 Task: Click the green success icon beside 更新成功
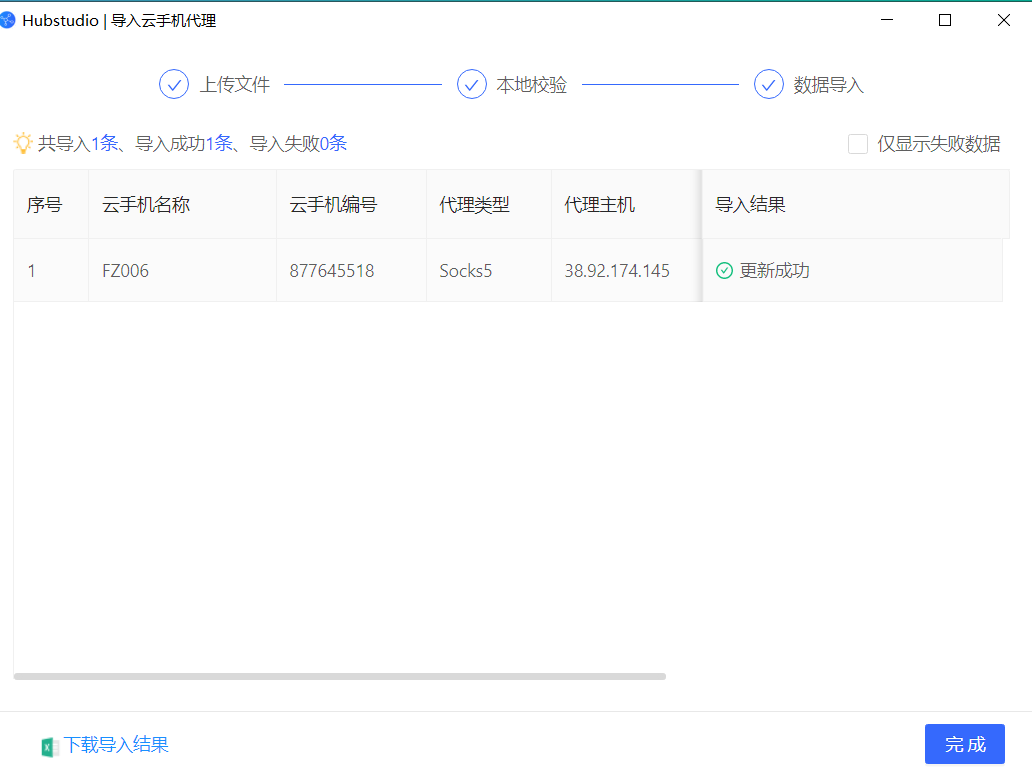pos(724,271)
